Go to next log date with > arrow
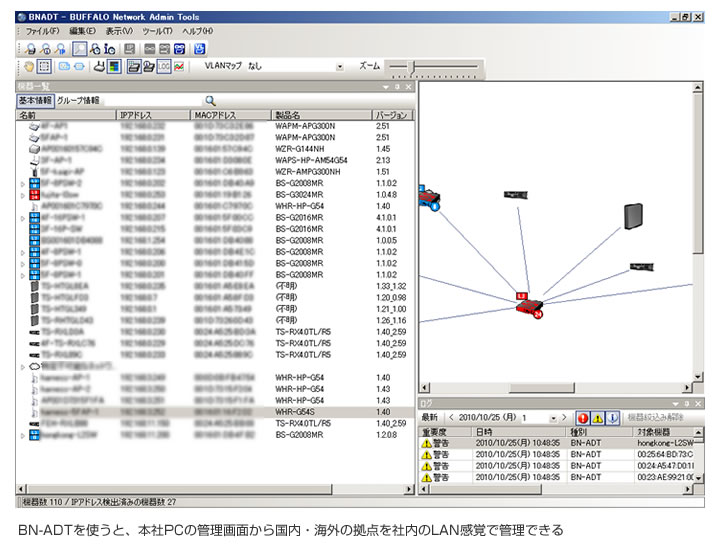The image size is (720, 550). 564,418
